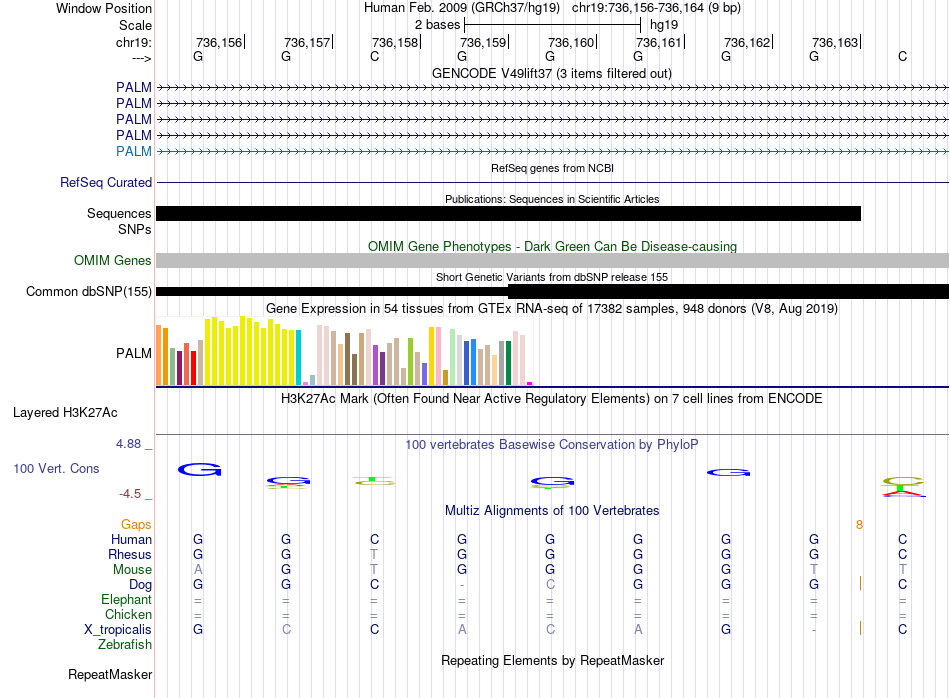Click the Layered H3K27Ac label
This screenshot has height=698, width=950.
(65, 413)
